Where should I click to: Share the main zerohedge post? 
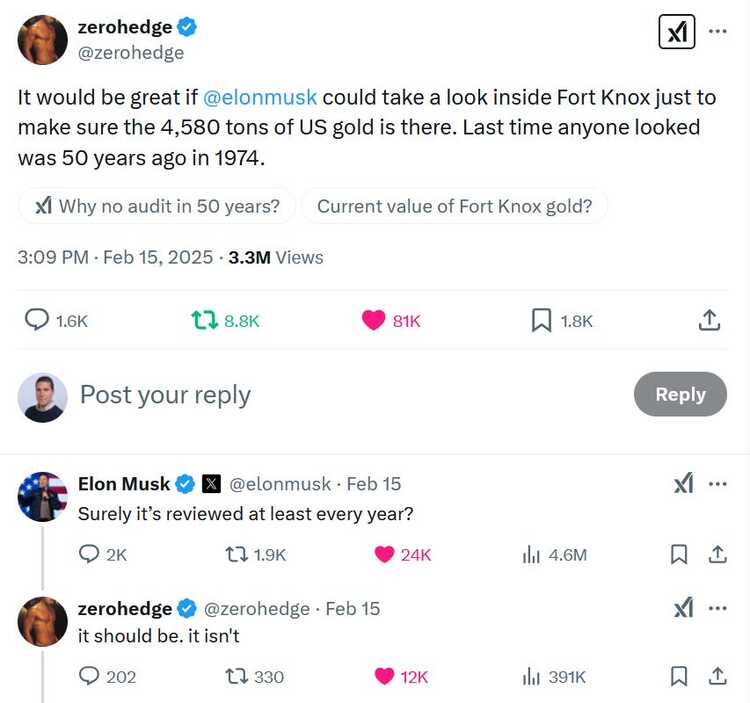point(708,320)
